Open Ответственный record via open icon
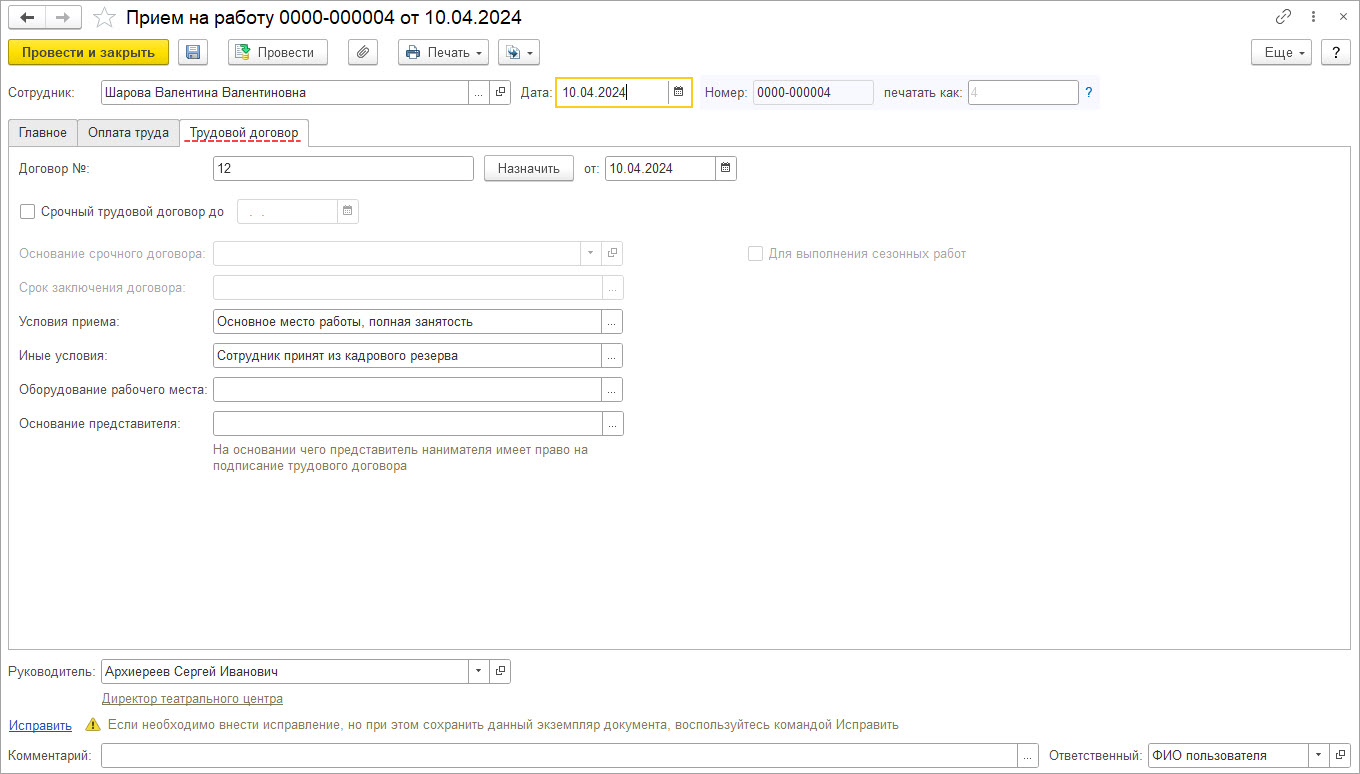 coord(1341,755)
